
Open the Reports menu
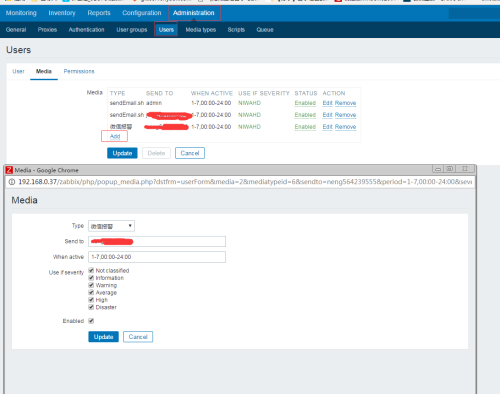99,13
